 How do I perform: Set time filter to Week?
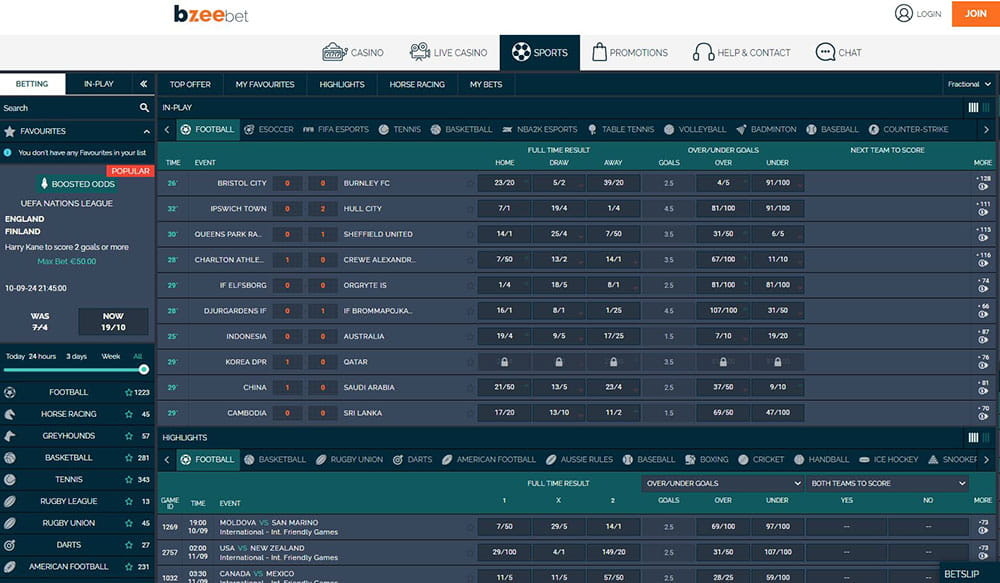(110, 356)
